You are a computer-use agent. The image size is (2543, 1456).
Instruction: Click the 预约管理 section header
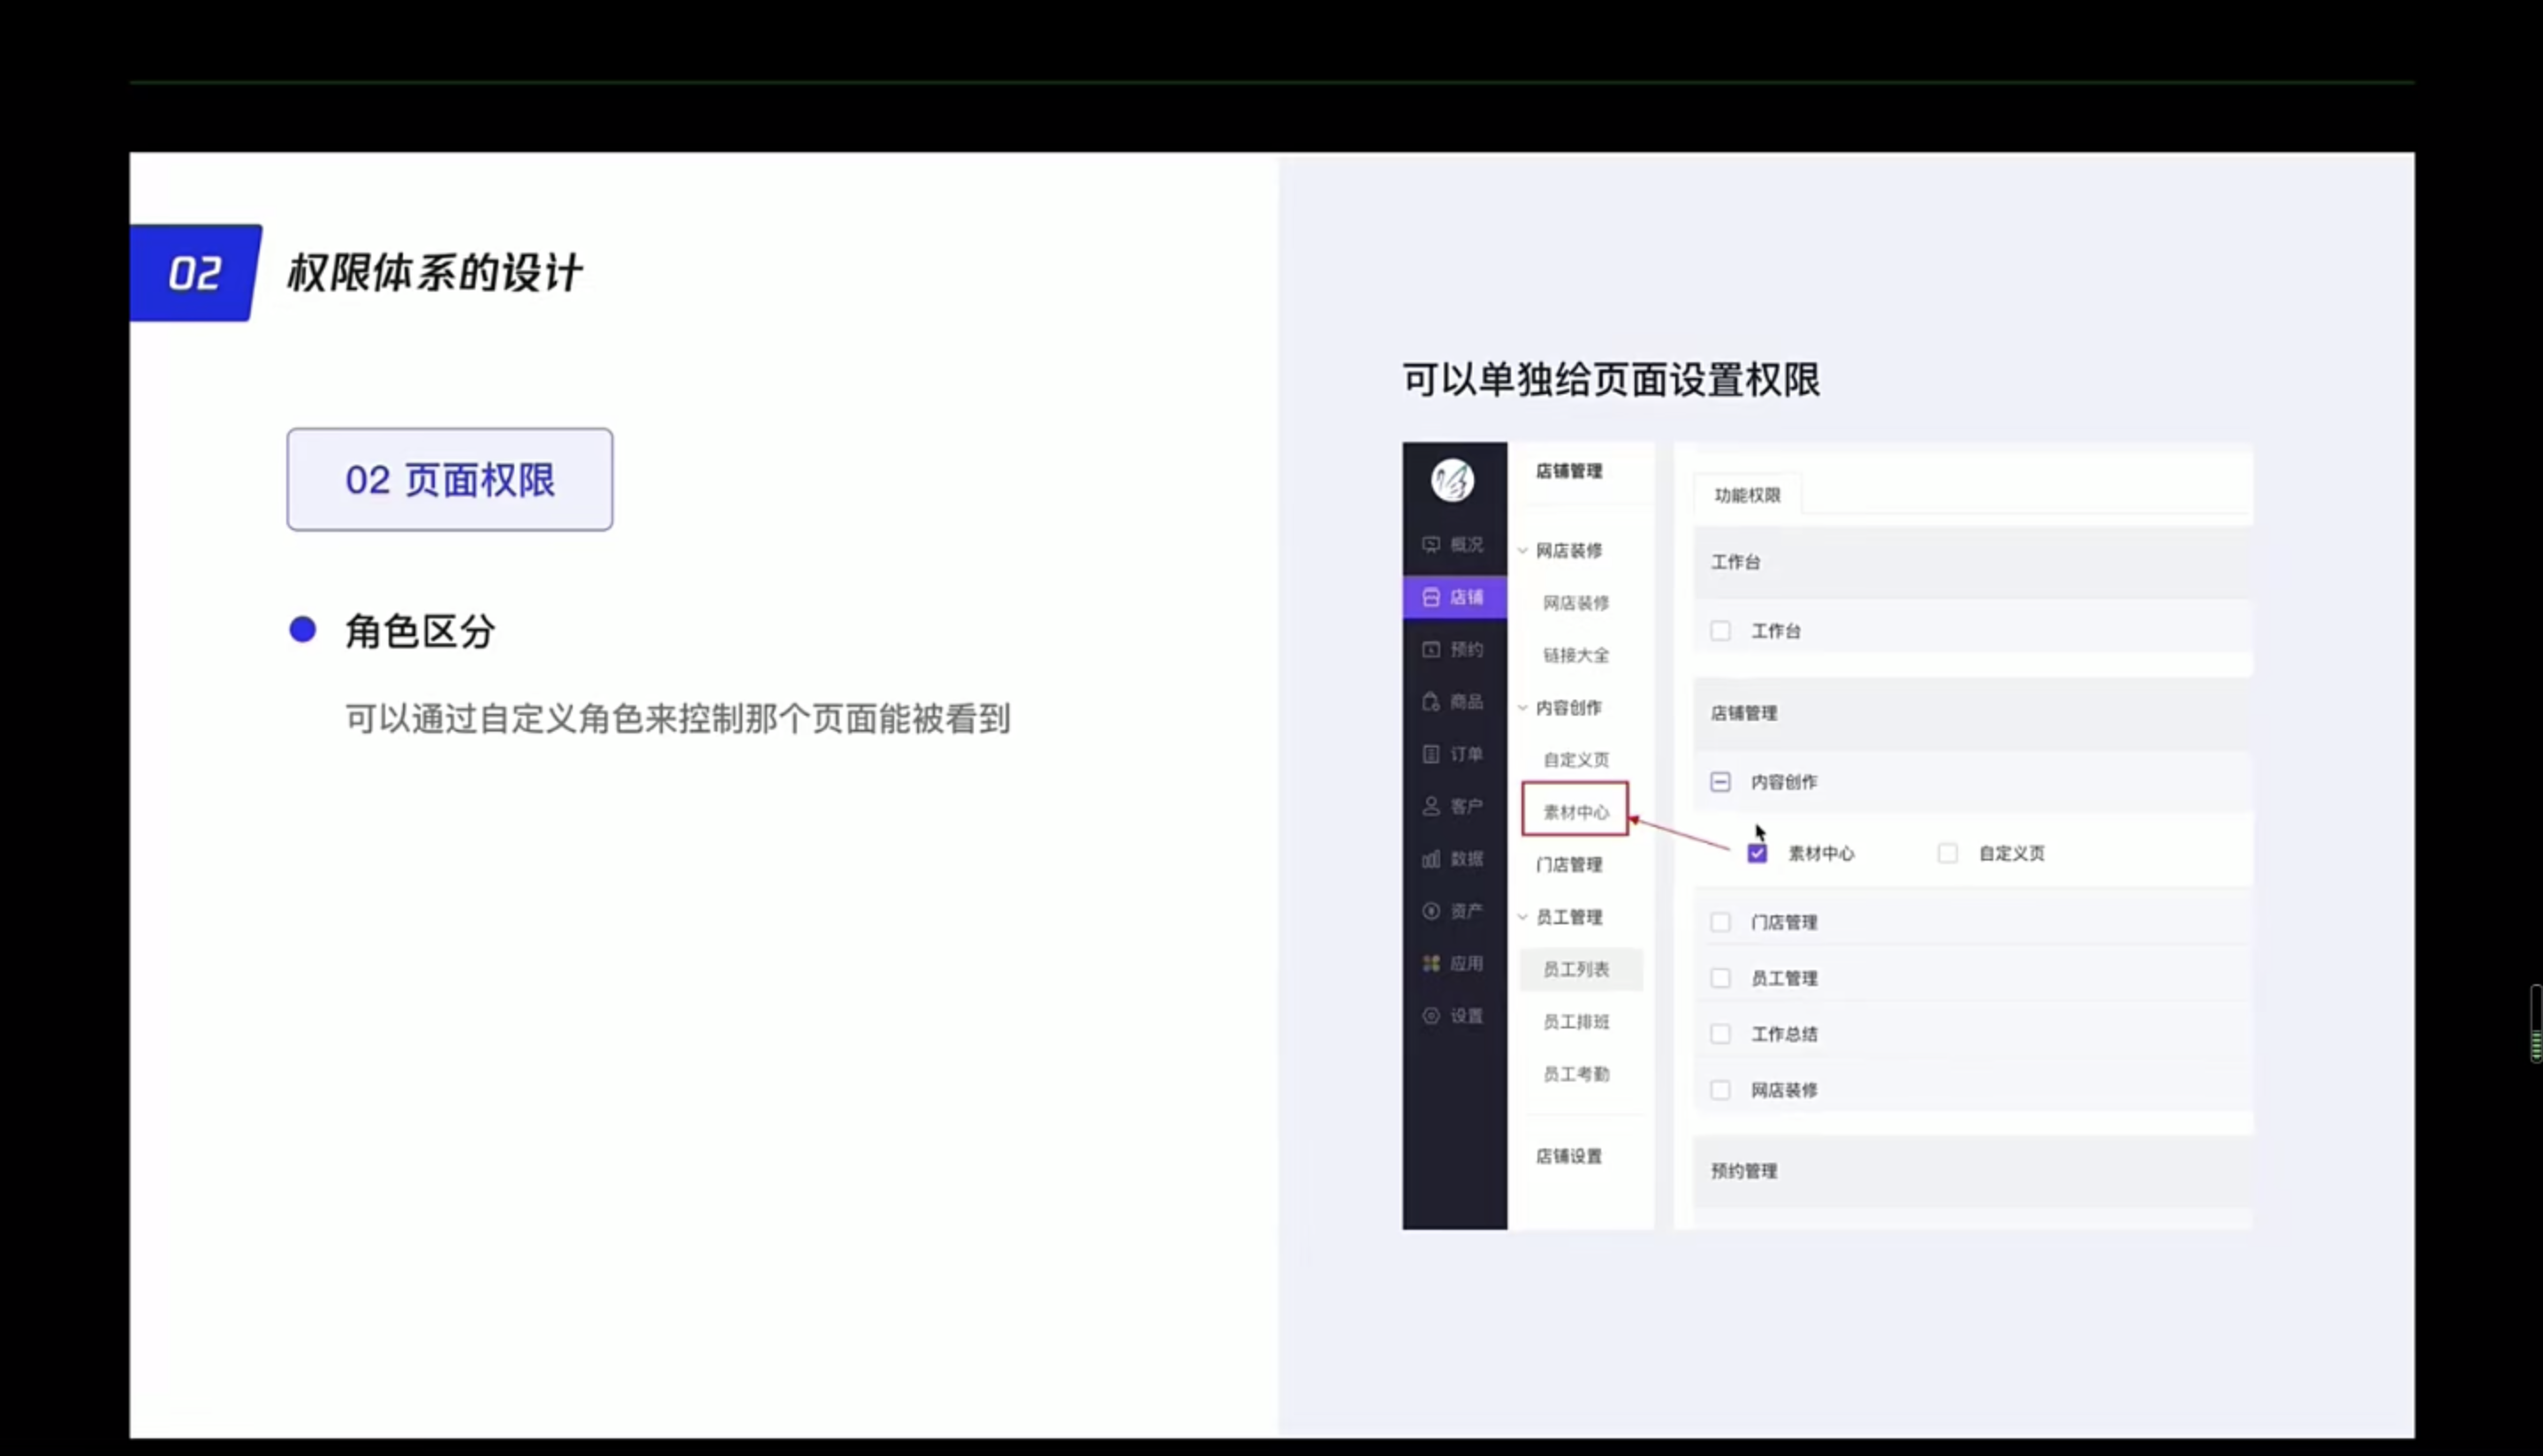pos(1972,1171)
